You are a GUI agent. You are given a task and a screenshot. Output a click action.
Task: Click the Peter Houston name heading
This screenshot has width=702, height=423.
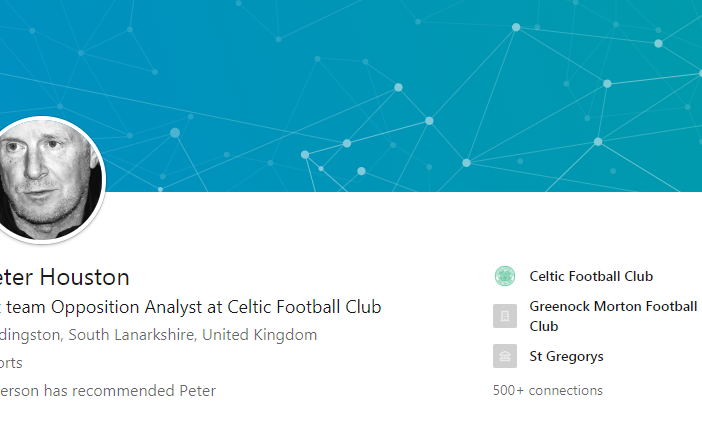65,277
